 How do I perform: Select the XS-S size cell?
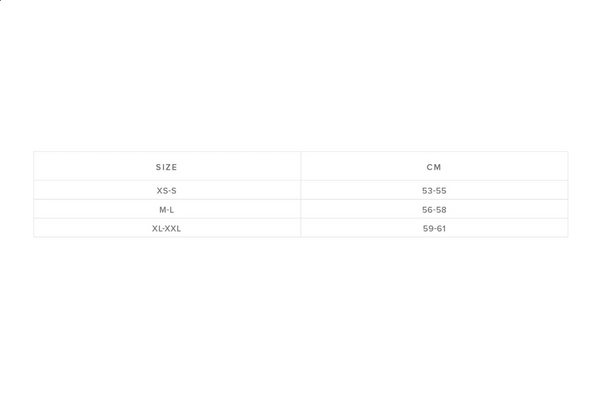(x=167, y=191)
